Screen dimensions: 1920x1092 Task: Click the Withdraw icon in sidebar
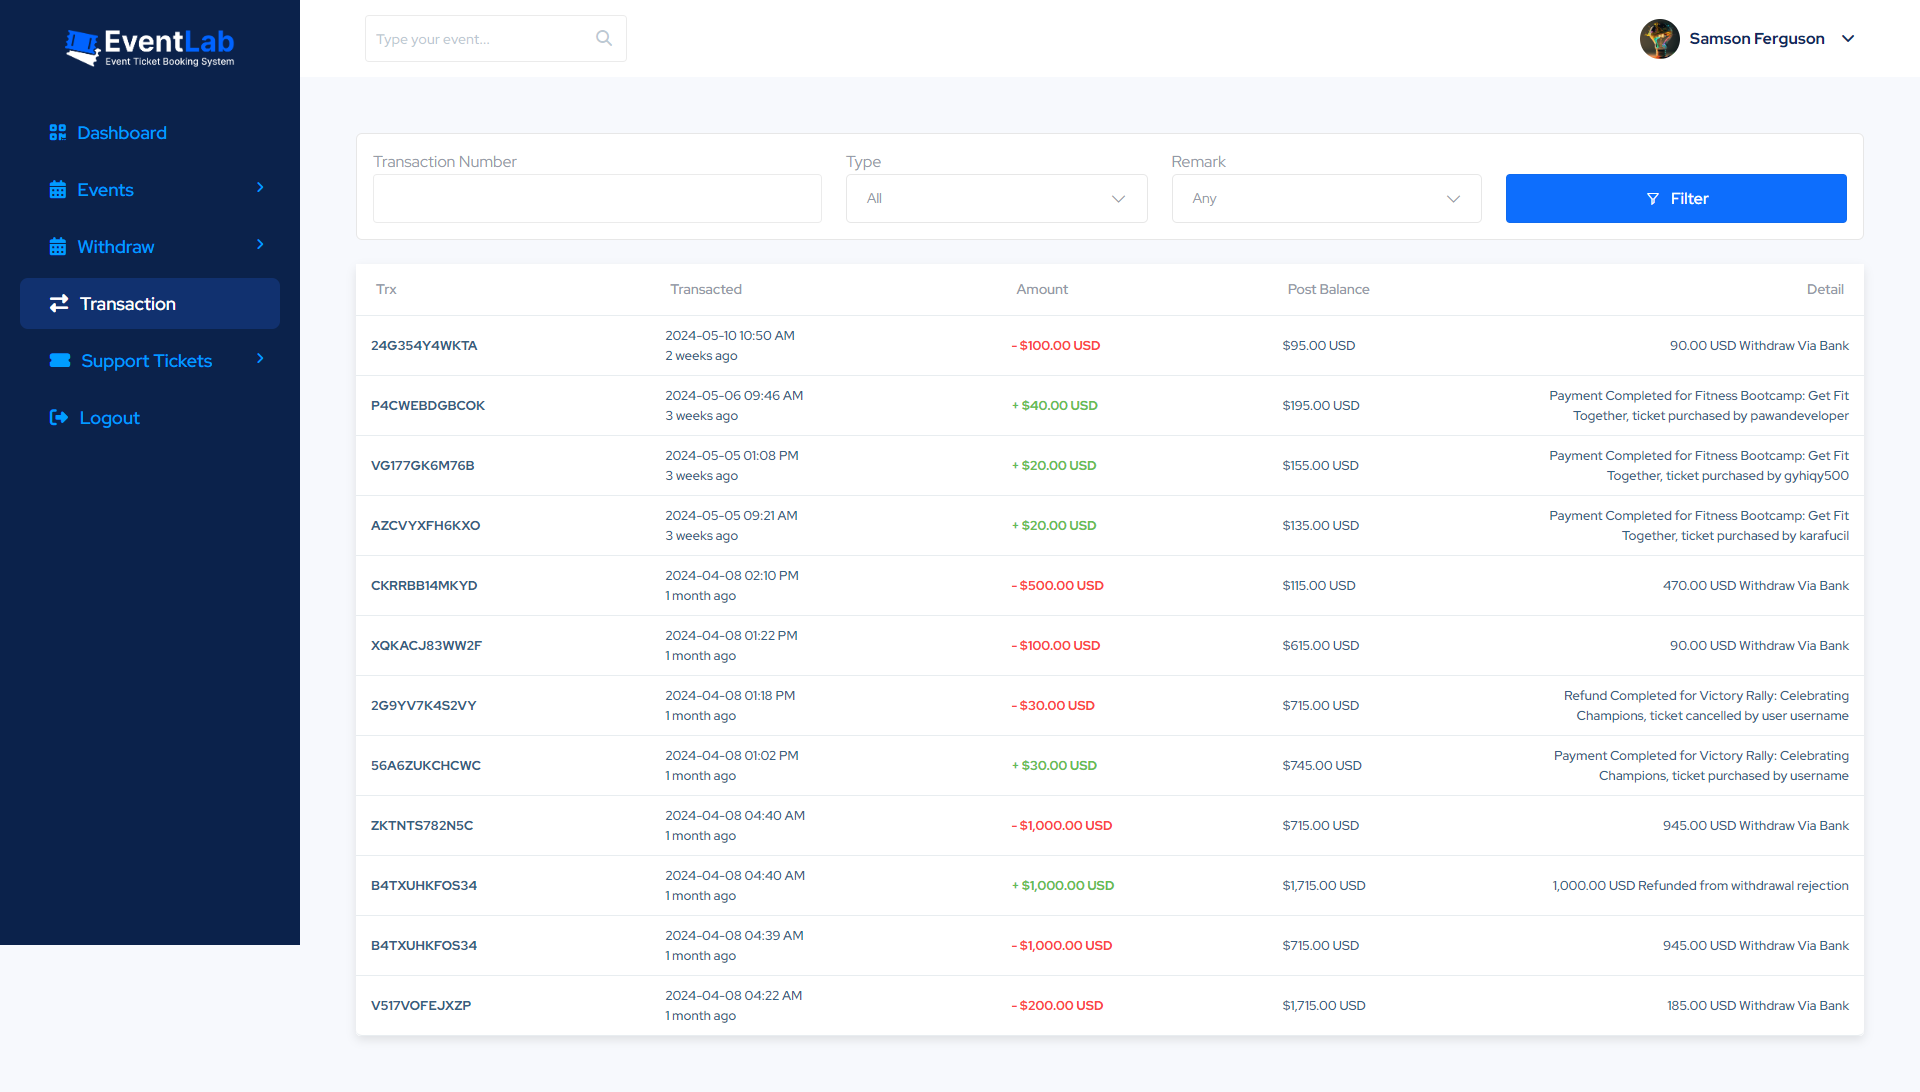(x=59, y=246)
